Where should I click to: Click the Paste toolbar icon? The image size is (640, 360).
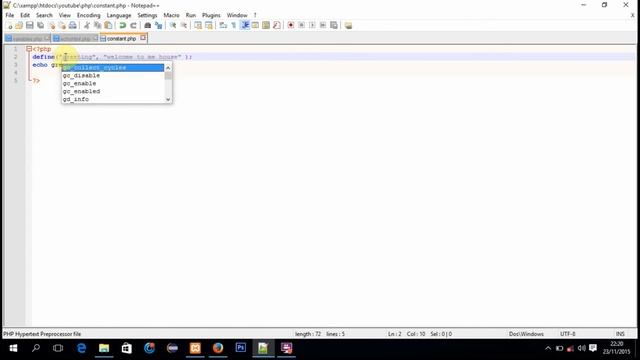click(108, 25)
